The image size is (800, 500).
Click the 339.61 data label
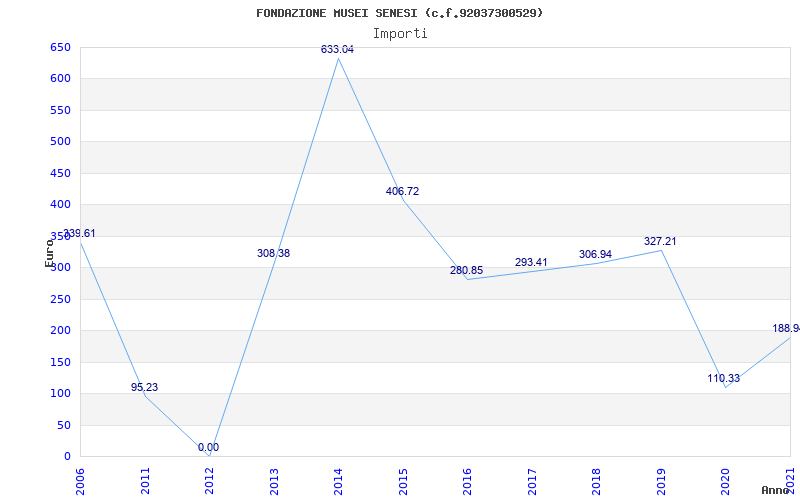(79, 233)
